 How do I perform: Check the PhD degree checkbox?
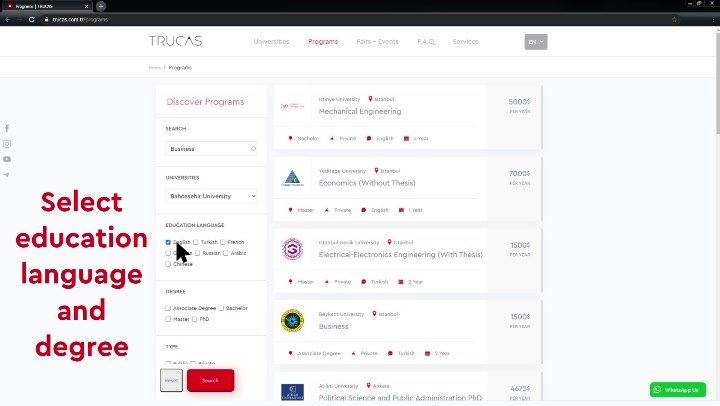pyautogui.click(x=195, y=319)
